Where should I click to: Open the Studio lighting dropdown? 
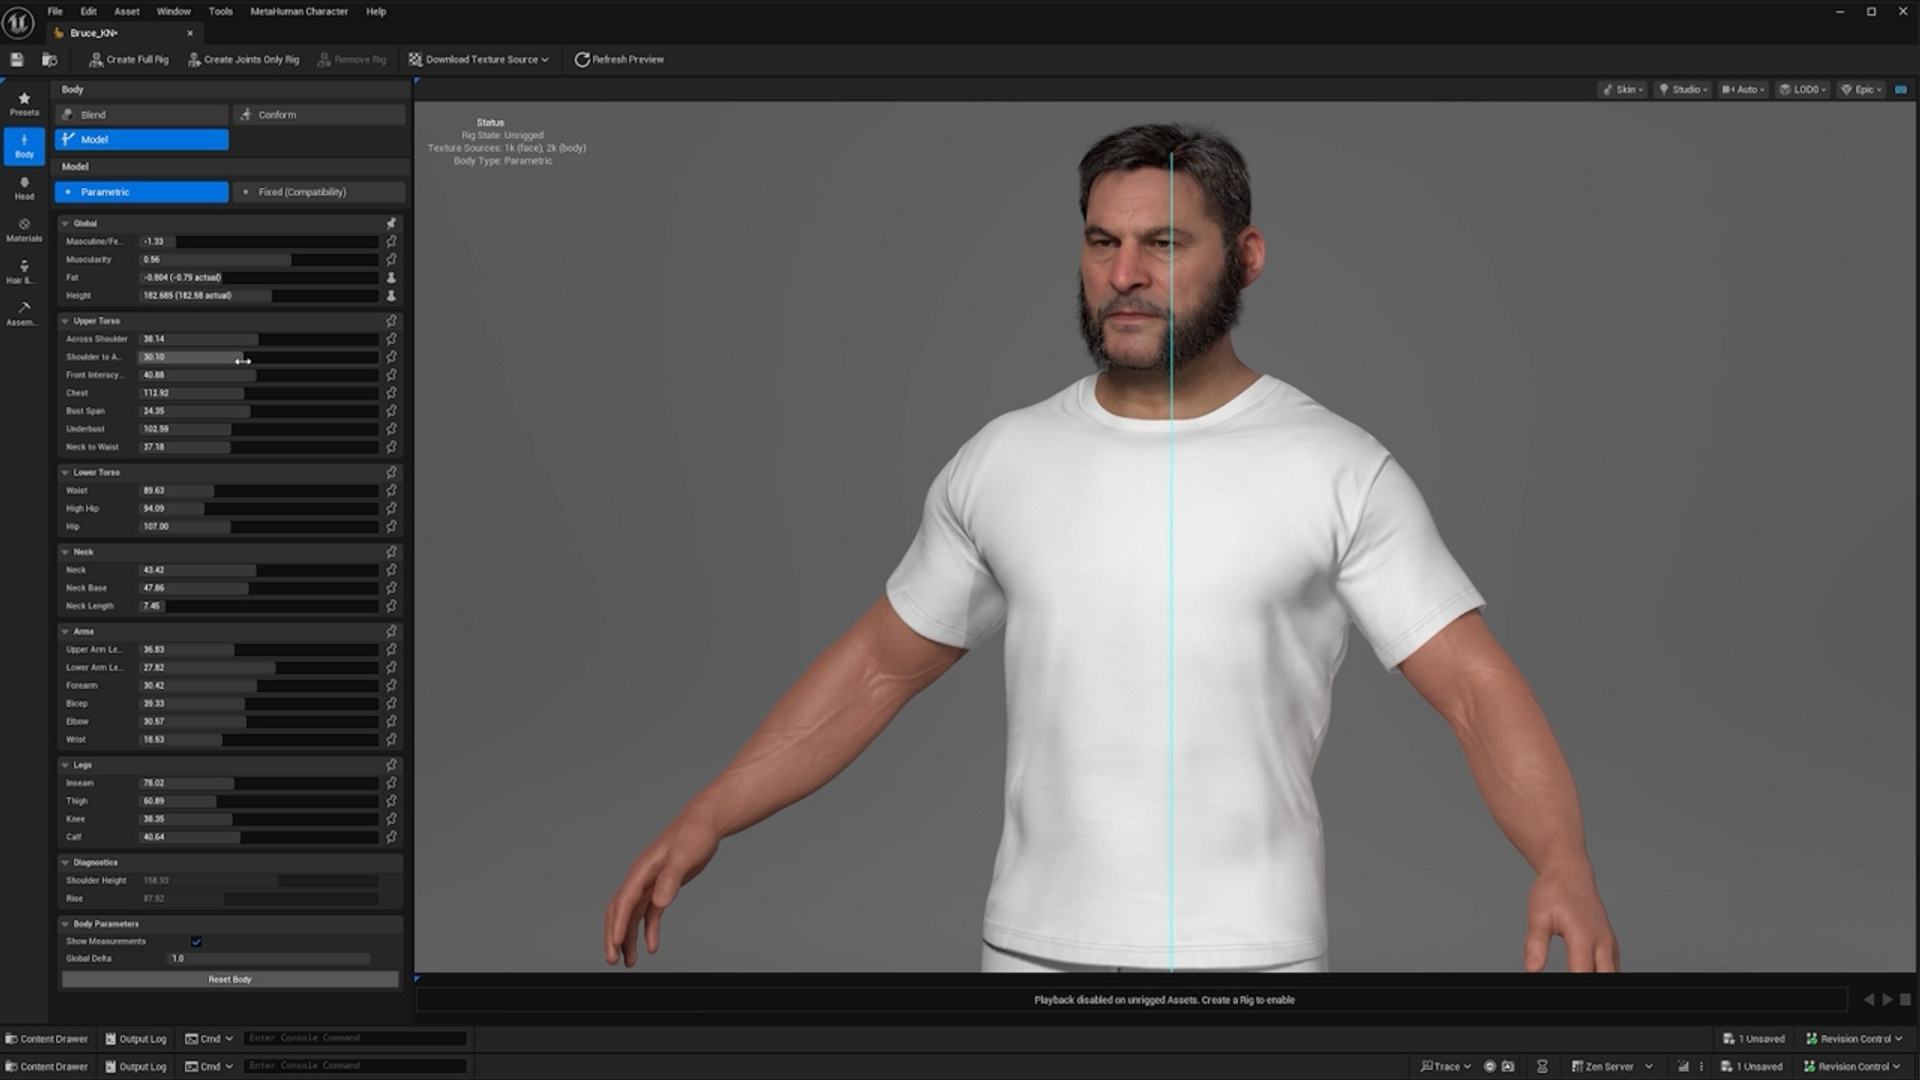(1683, 90)
